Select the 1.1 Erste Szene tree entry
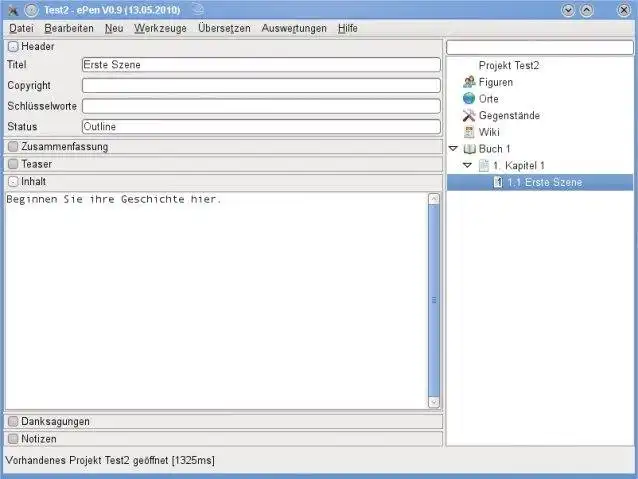Viewport: 638px width, 479px height. click(540, 182)
